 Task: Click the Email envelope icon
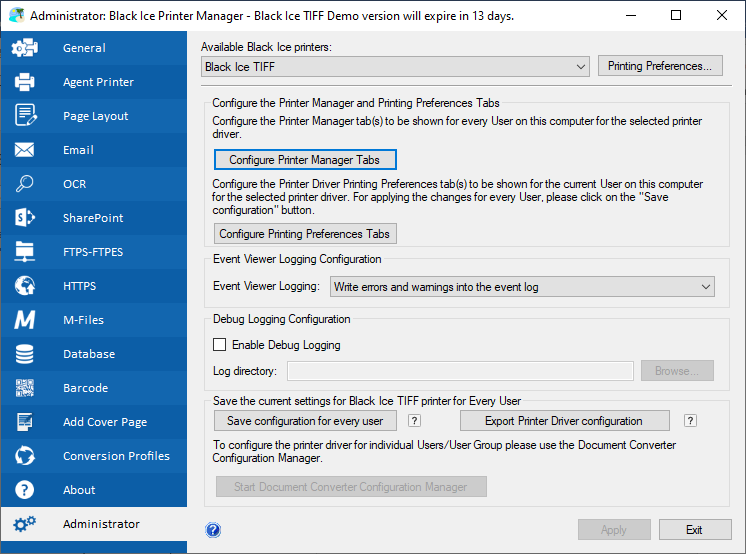[x=25, y=150]
